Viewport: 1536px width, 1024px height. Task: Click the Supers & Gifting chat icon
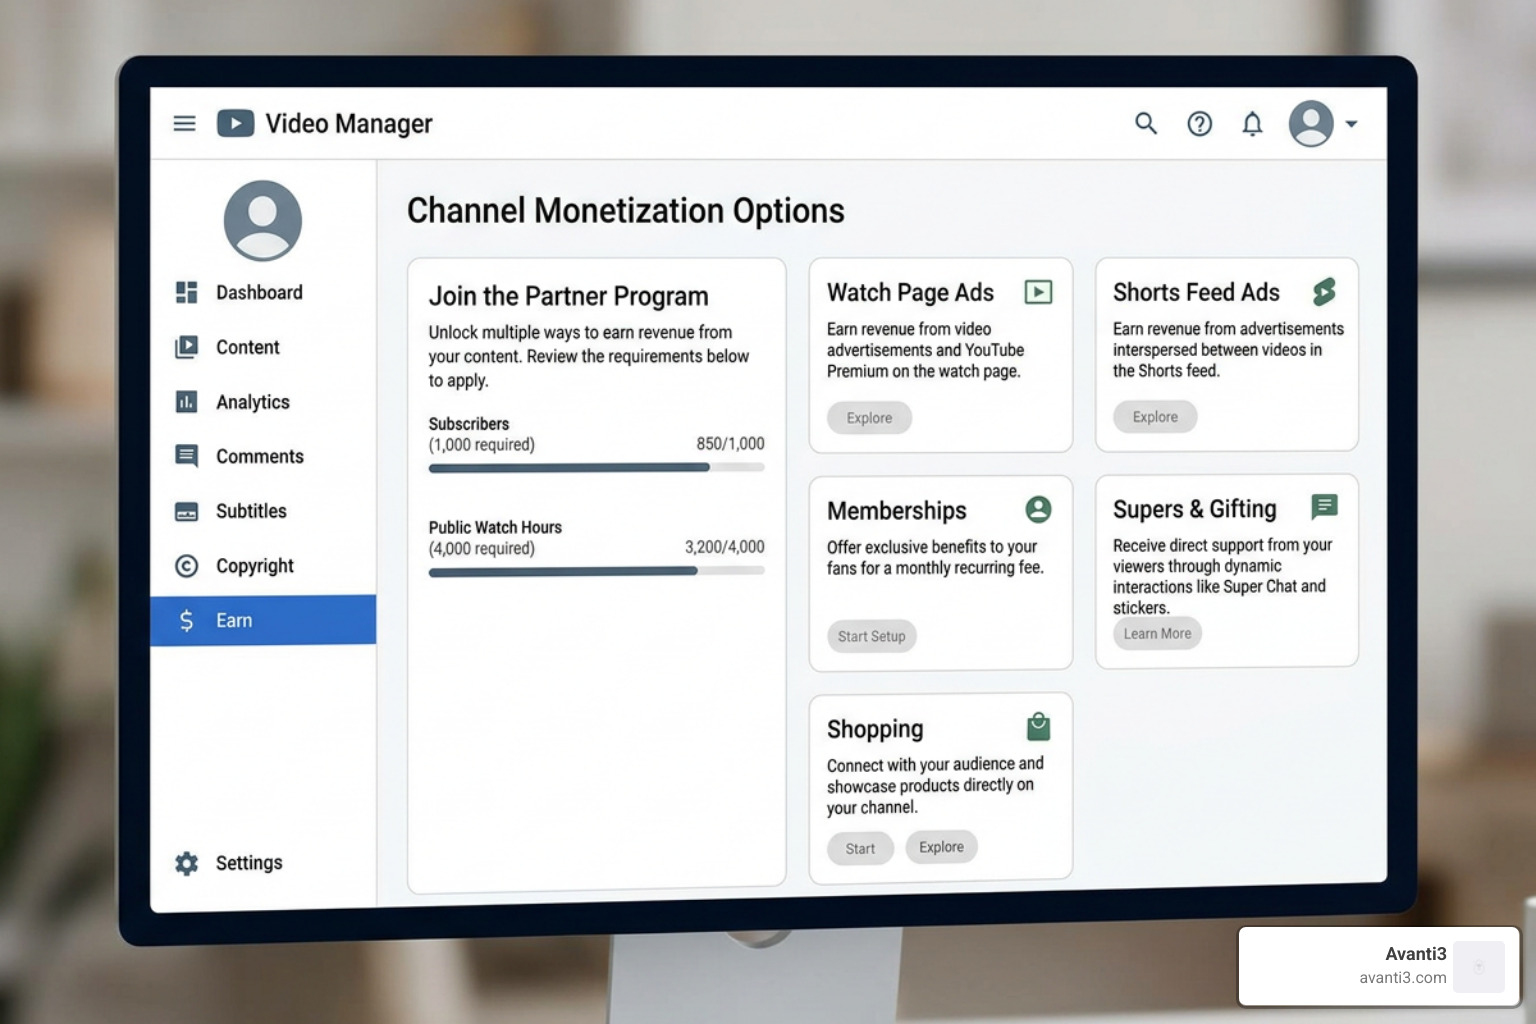tap(1324, 507)
